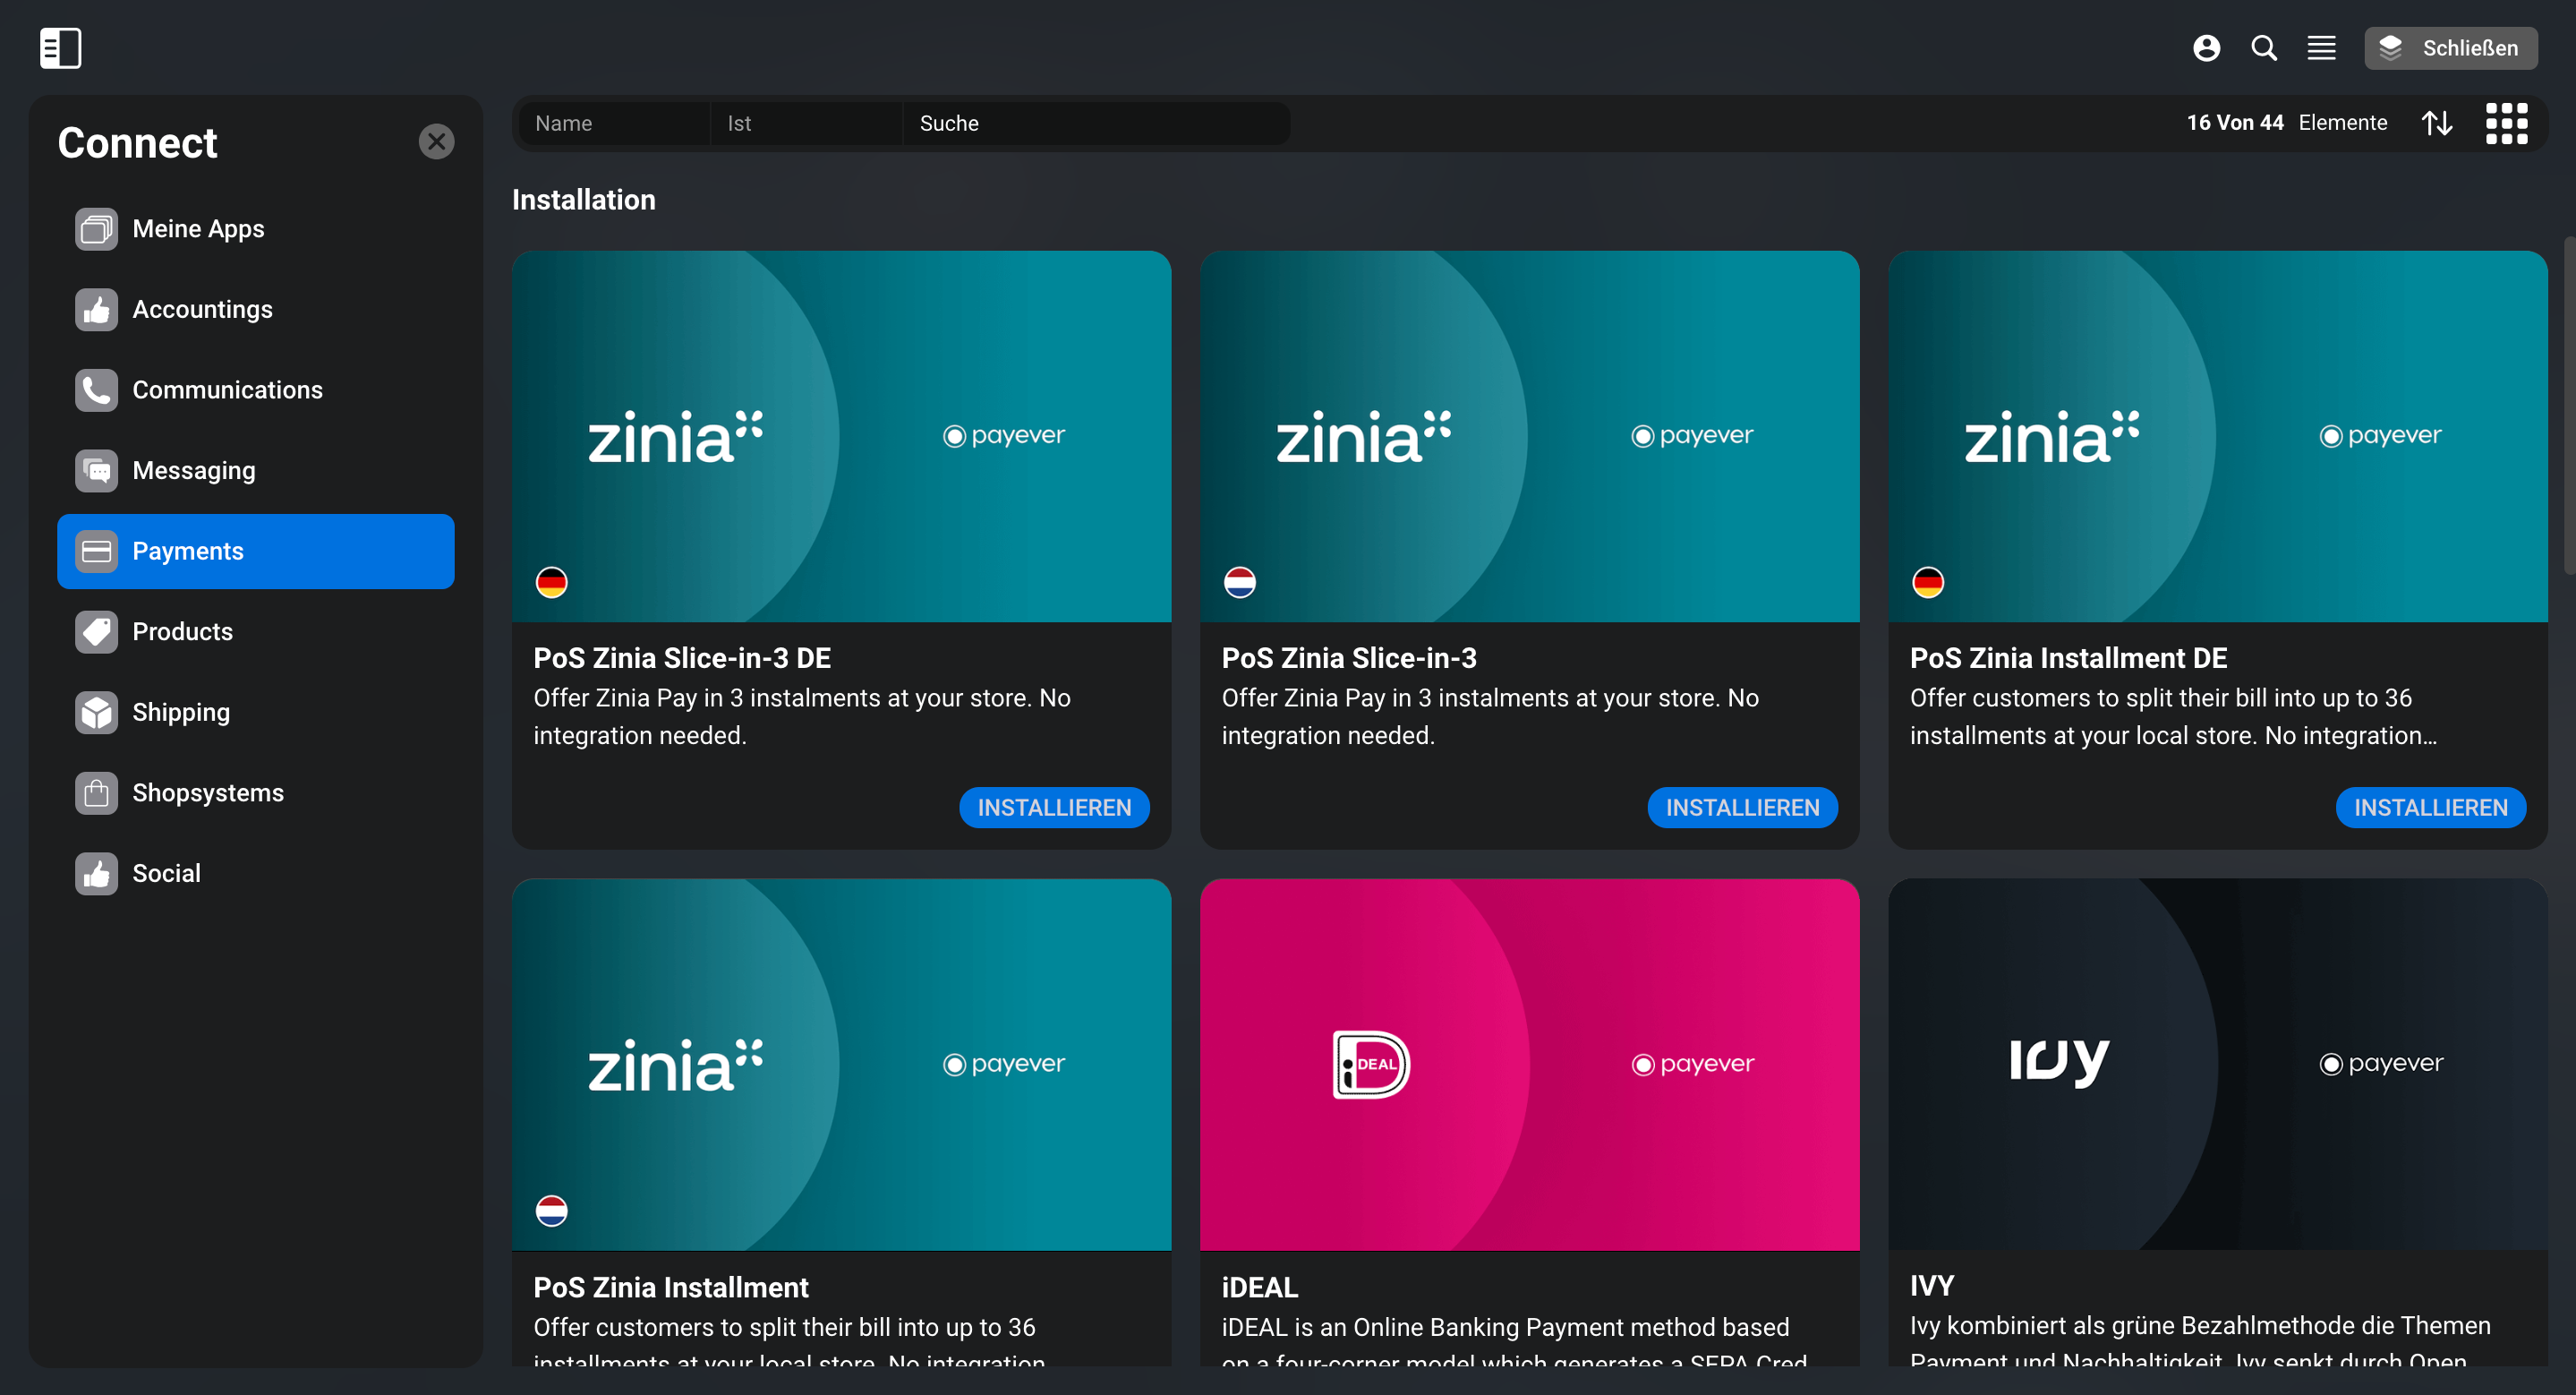
Task: Install PoS Zinia Slice-in-3 Netherlands app
Action: coord(1742,807)
